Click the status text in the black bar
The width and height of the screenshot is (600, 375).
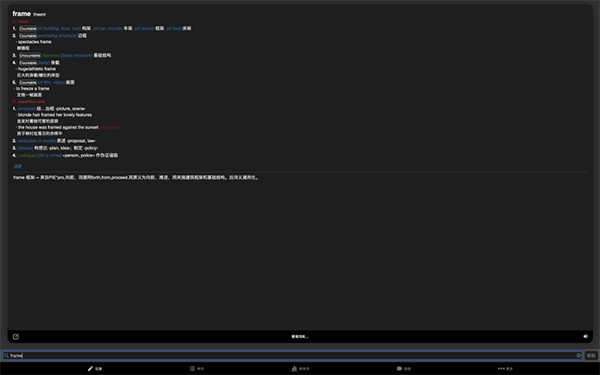(x=300, y=337)
